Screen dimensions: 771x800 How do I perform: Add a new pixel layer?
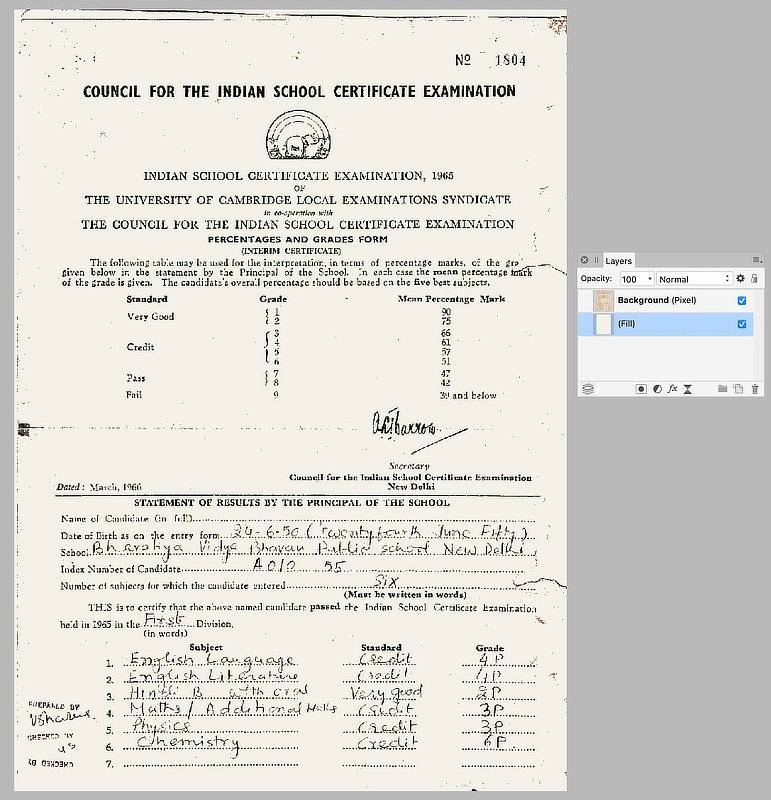pos(738,389)
